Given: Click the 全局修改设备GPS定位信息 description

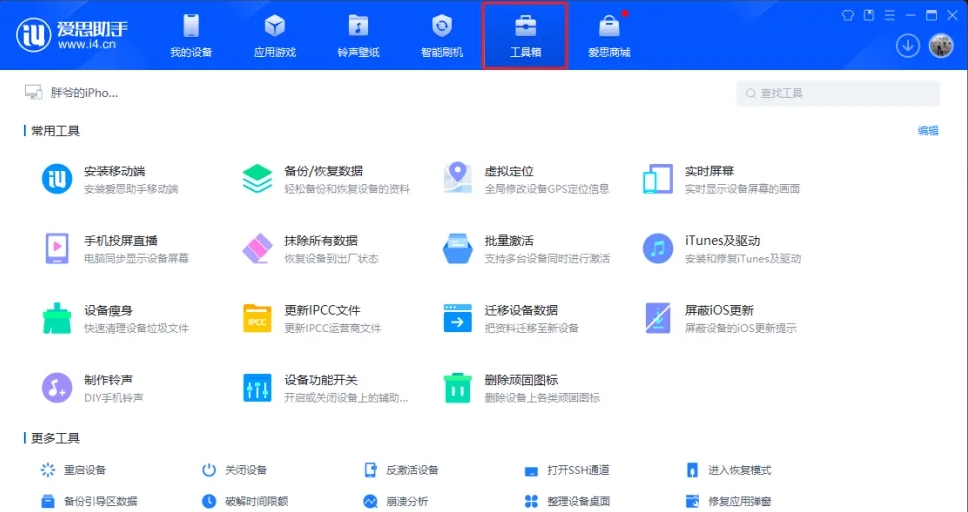Looking at the screenshot, I should [x=547, y=189].
